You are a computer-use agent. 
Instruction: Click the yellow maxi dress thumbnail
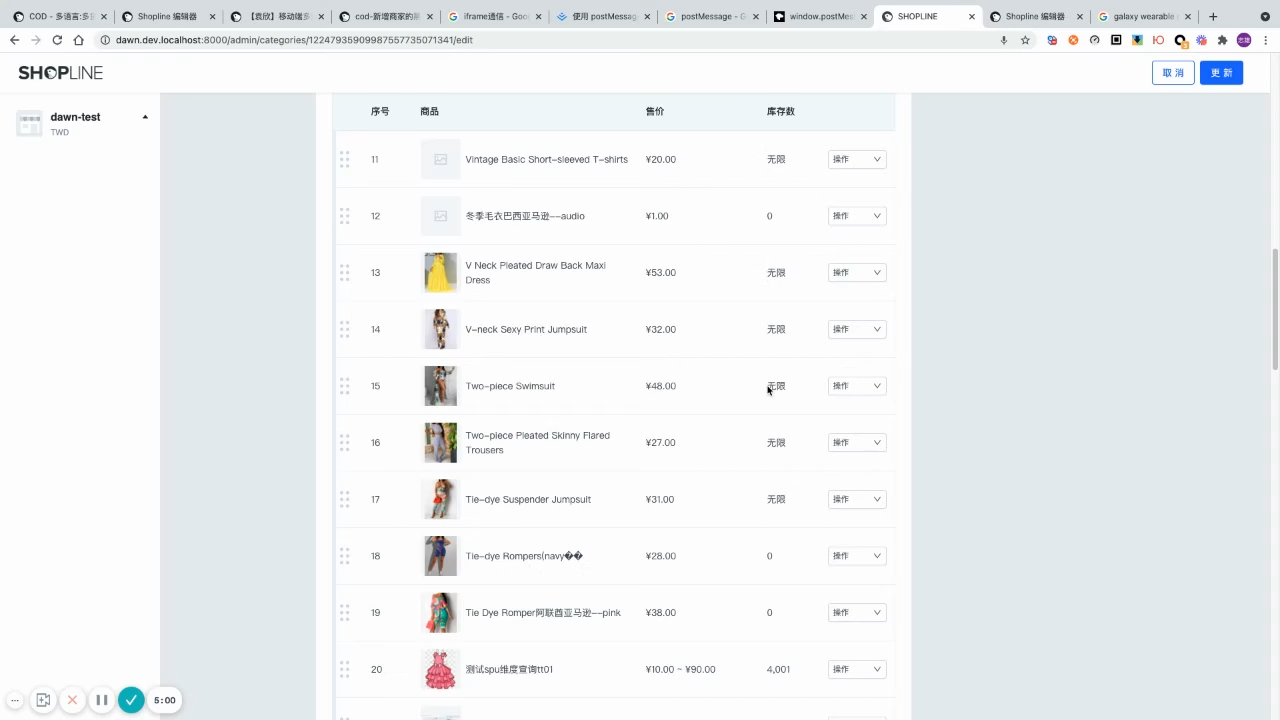pos(440,272)
